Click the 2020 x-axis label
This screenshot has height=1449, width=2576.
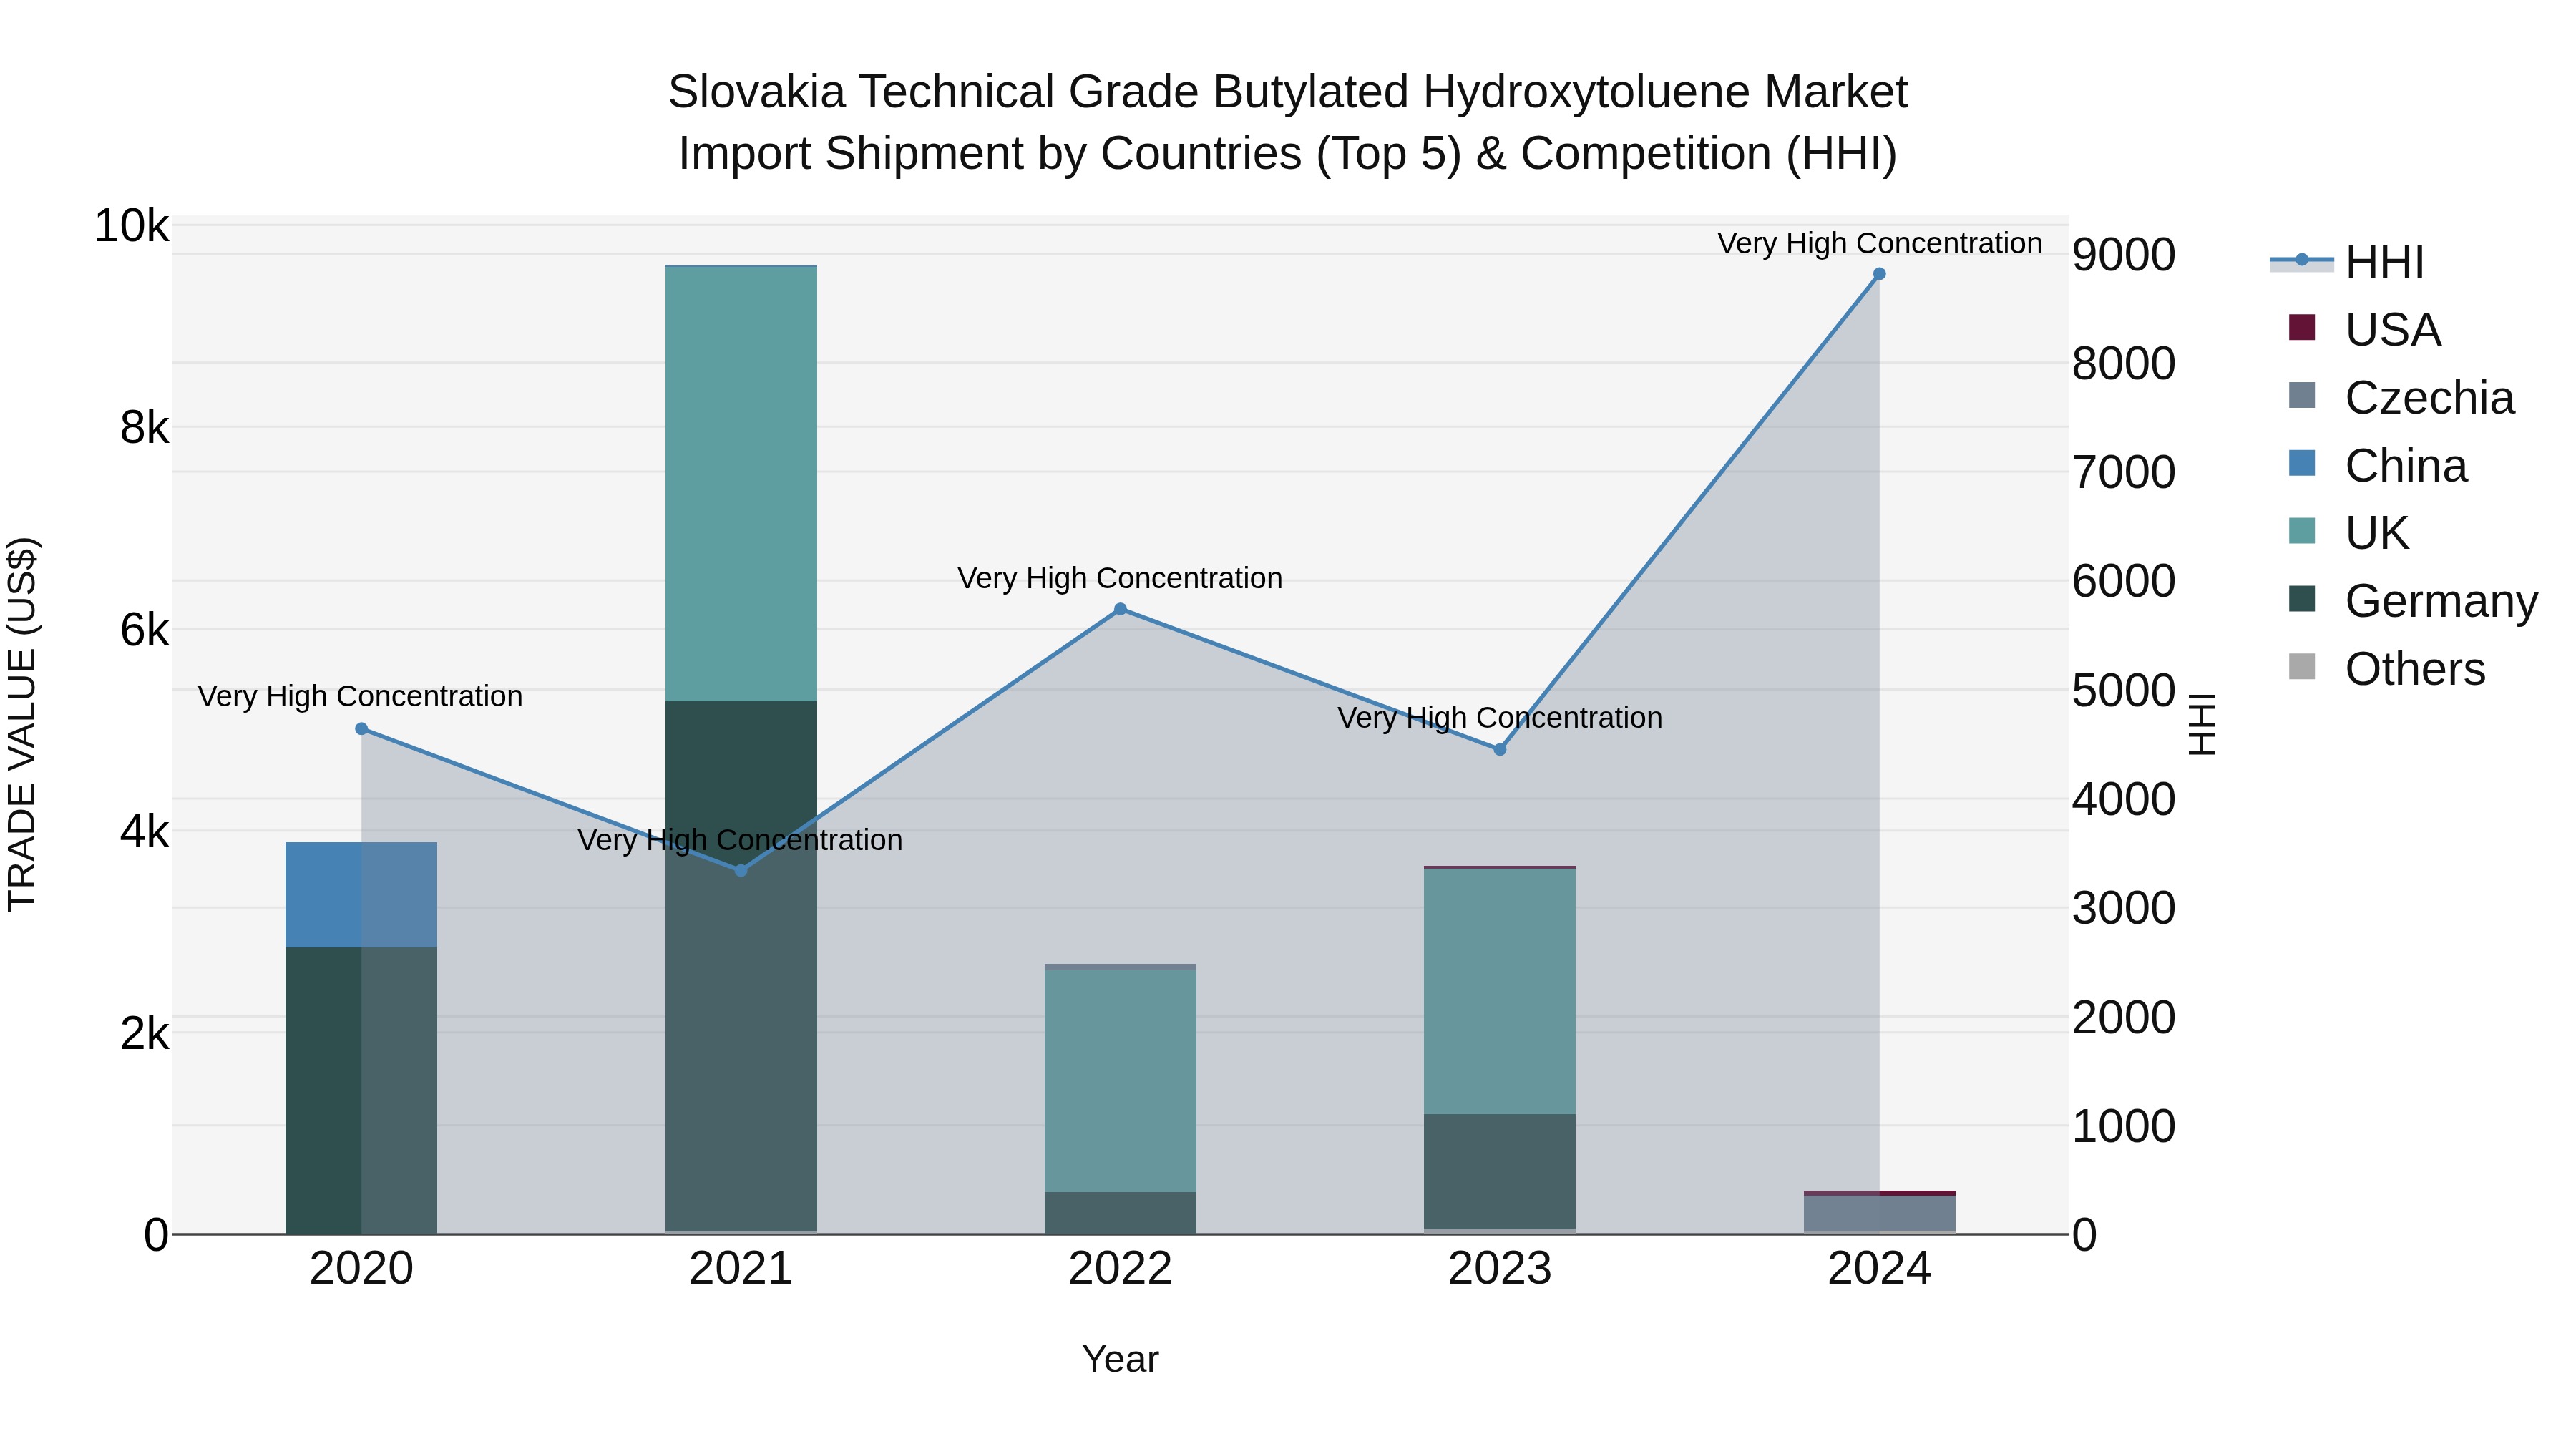pyautogui.click(x=361, y=1269)
